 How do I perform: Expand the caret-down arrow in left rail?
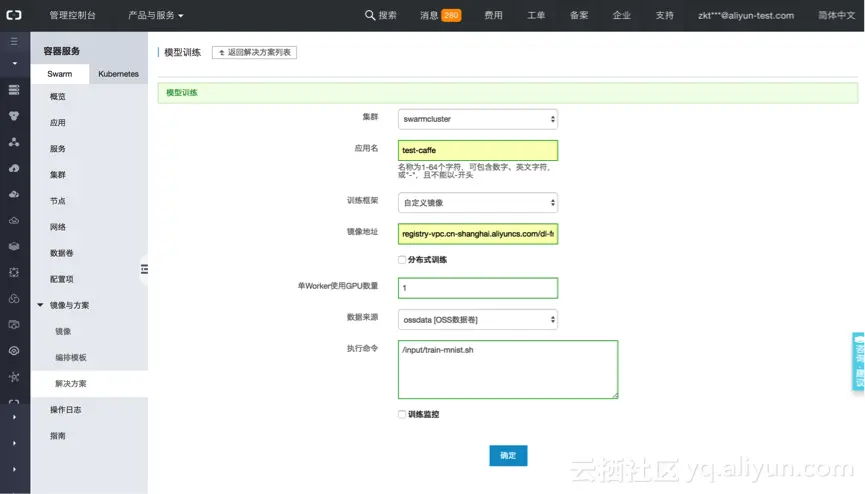tap(14, 63)
